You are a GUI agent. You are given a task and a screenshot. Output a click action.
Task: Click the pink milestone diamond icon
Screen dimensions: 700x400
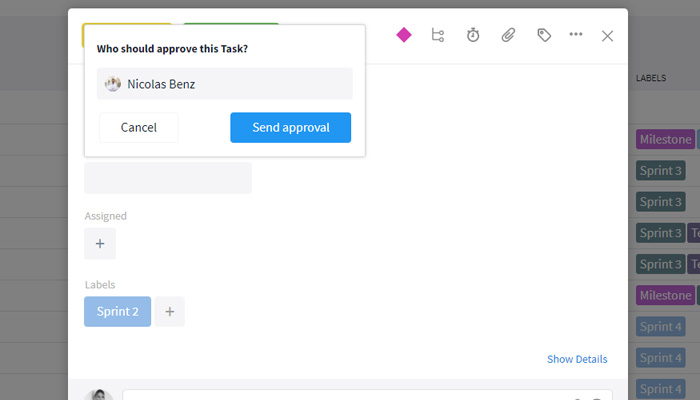coord(404,35)
